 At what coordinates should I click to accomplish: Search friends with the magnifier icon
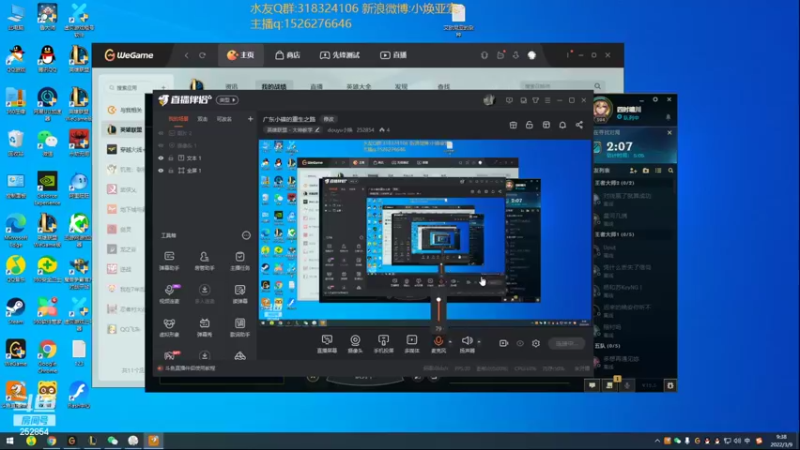point(670,170)
